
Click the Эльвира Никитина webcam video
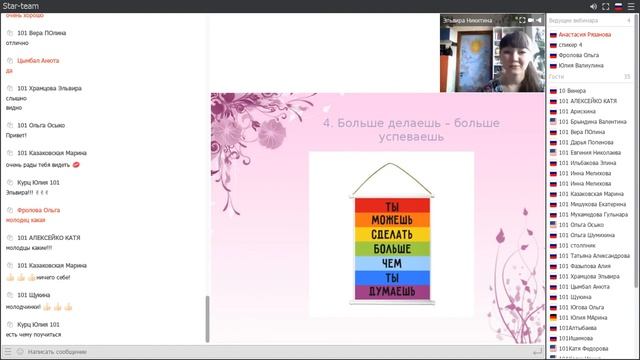[492, 53]
